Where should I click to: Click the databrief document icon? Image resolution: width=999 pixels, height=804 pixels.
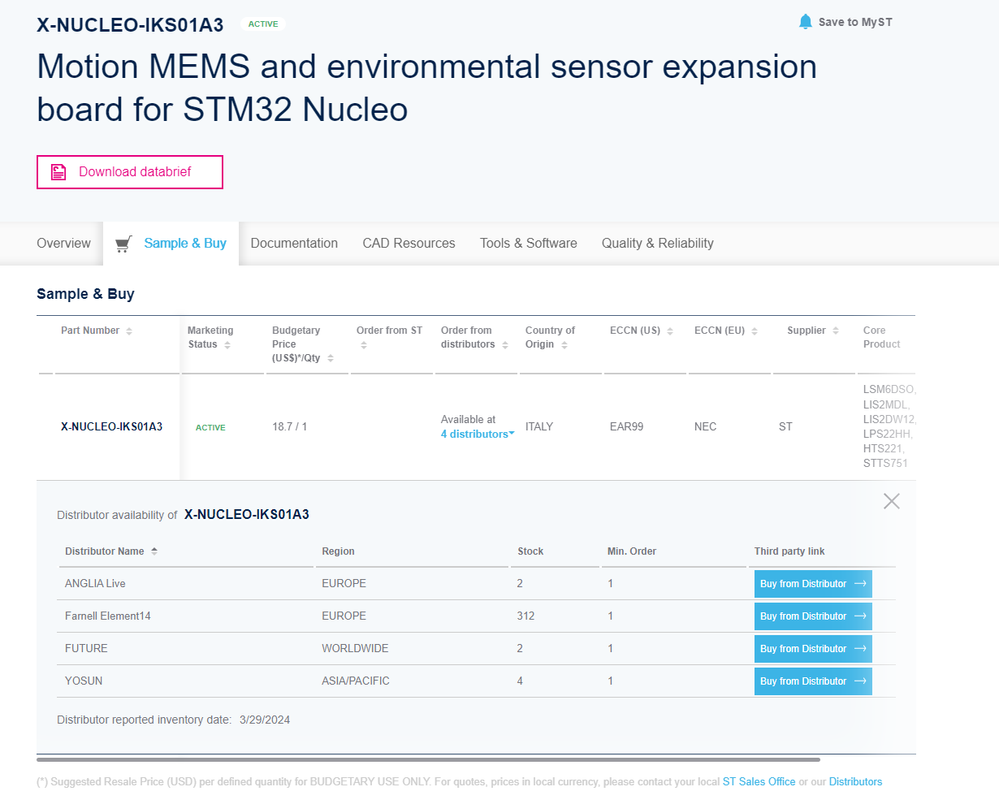[59, 172]
